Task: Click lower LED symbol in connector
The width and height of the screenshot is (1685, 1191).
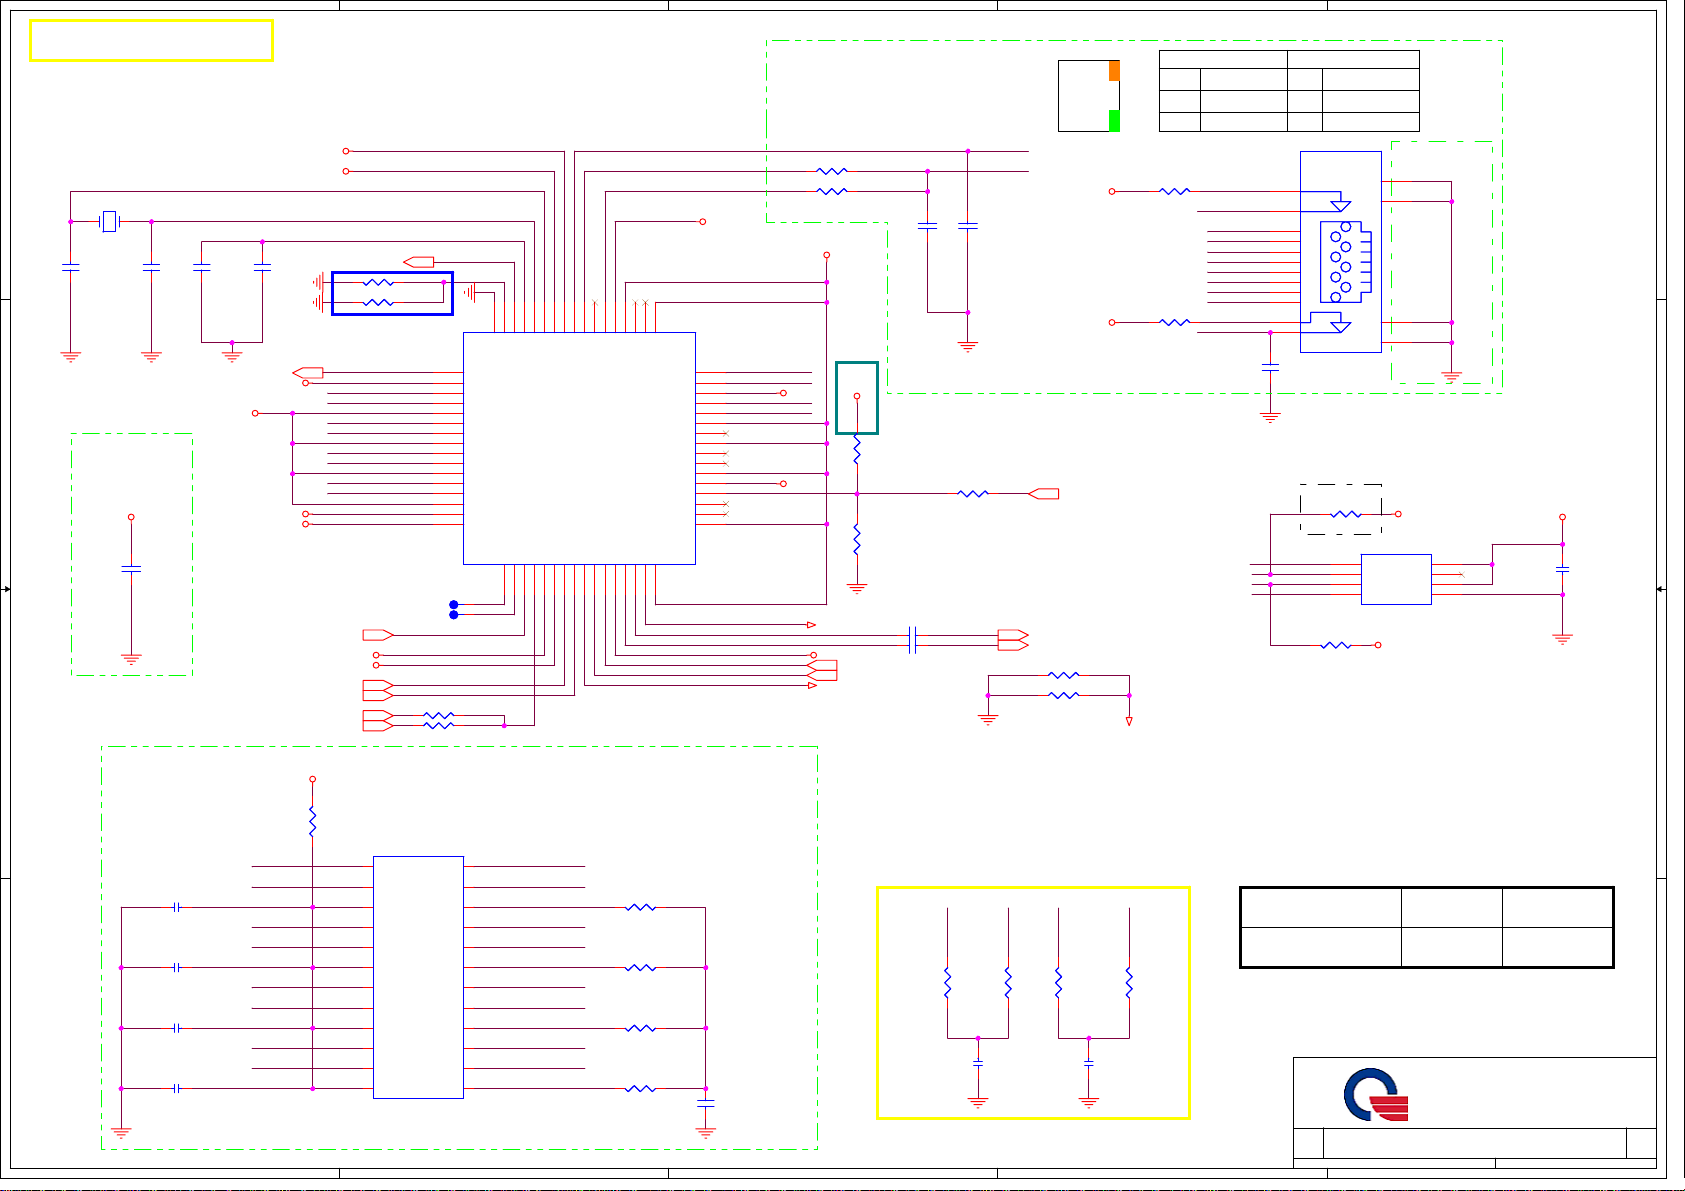Action: [x=1341, y=326]
